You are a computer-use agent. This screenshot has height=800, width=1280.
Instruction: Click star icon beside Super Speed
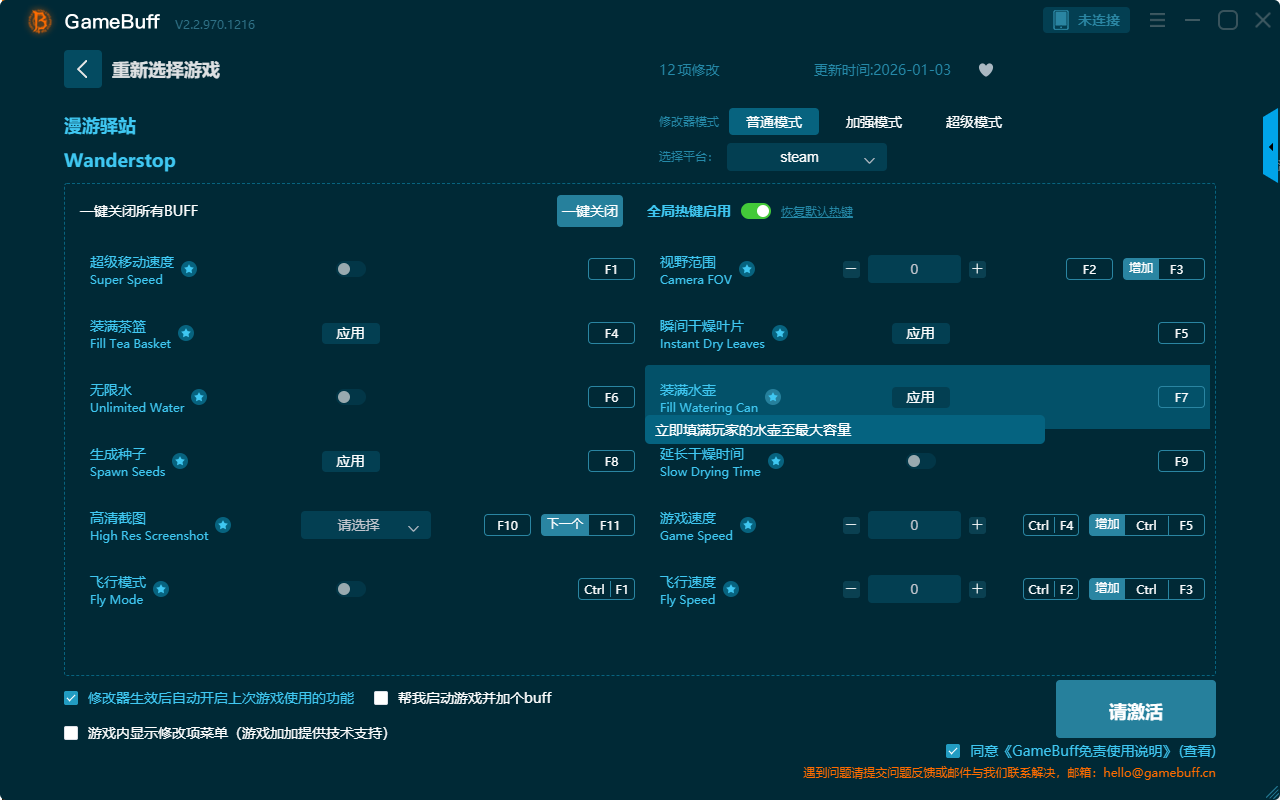[x=189, y=269]
